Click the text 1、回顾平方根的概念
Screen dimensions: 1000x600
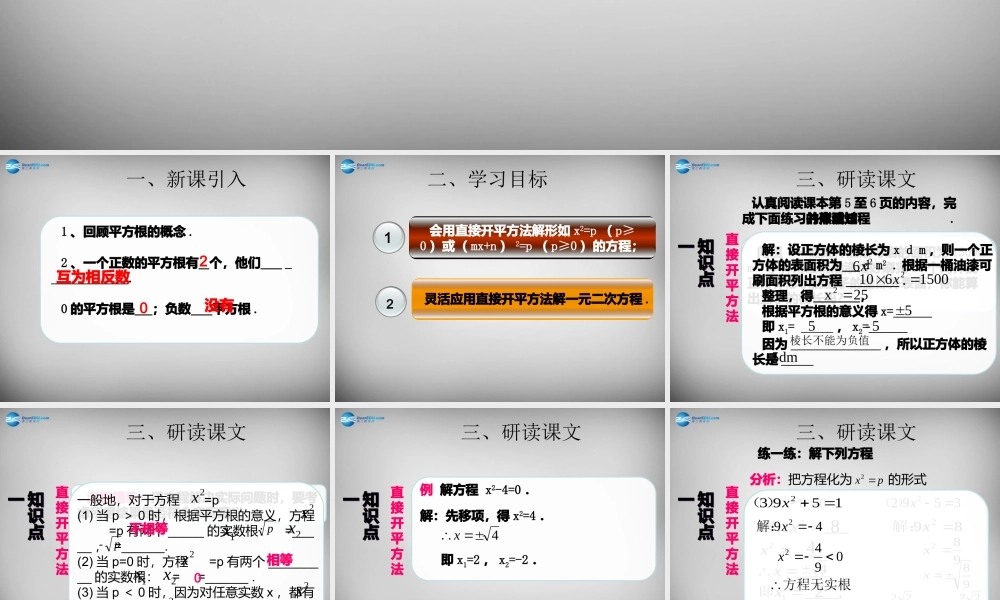[126, 231]
